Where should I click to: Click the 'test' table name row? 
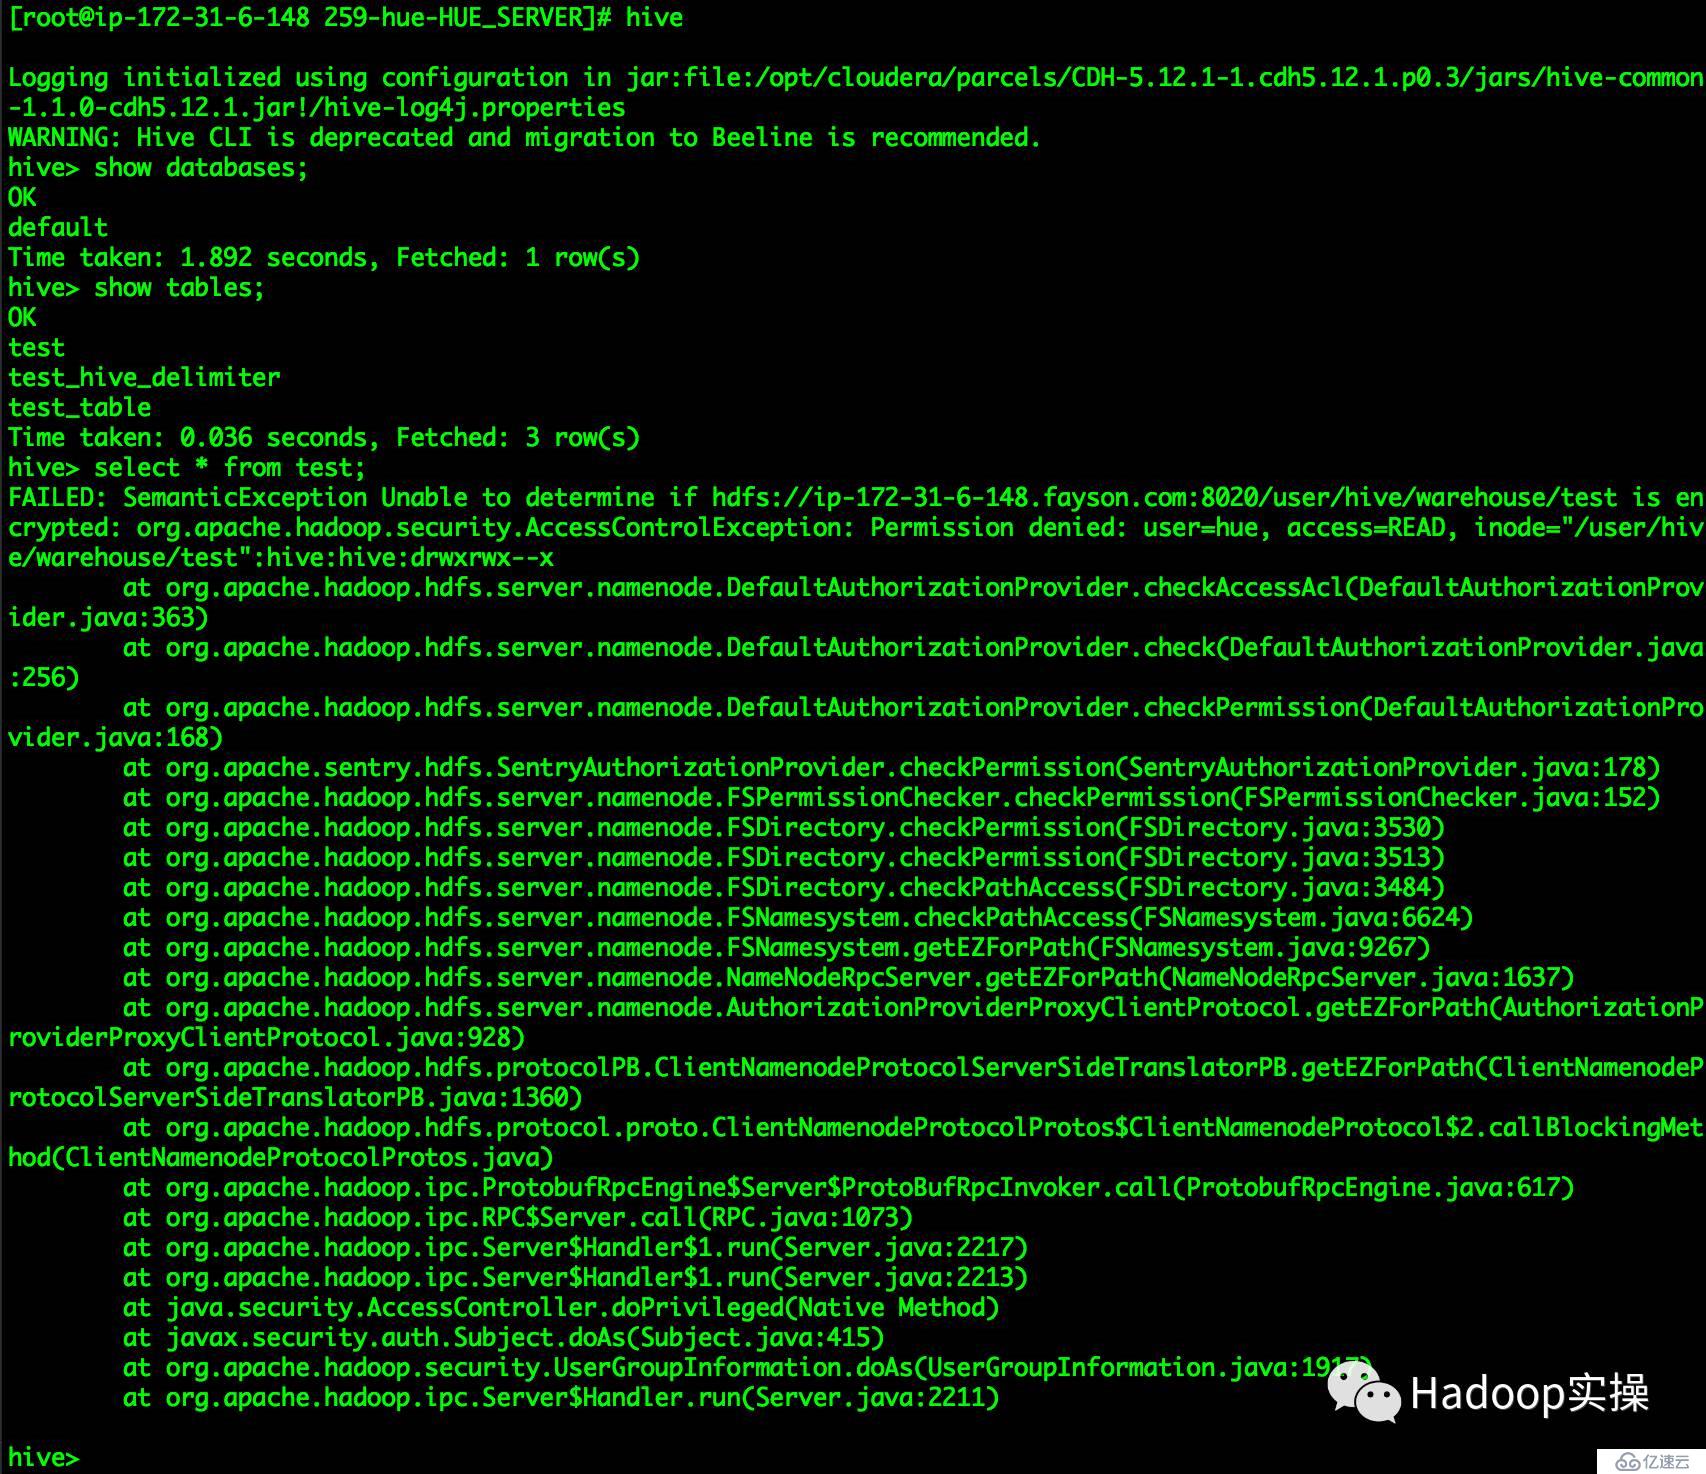click(36, 348)
